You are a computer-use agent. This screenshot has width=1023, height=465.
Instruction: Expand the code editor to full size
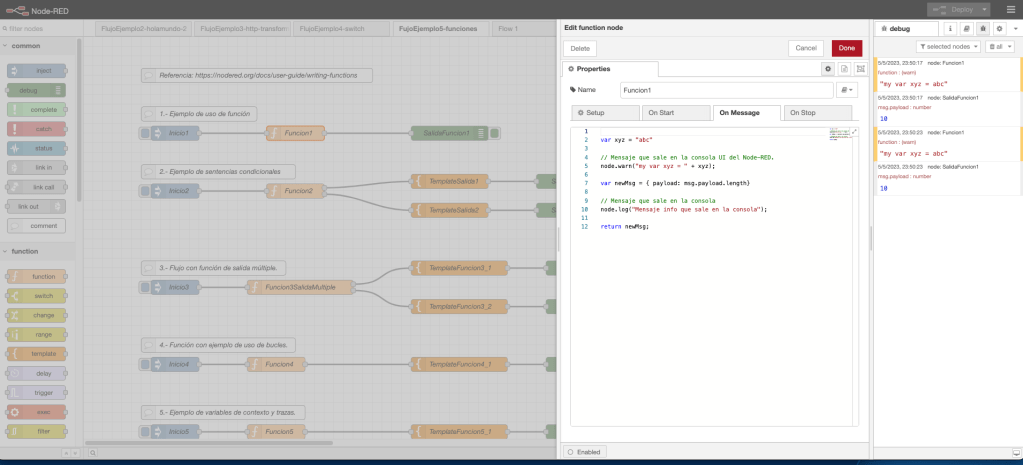pyautogui.click(x=855, y=132)
